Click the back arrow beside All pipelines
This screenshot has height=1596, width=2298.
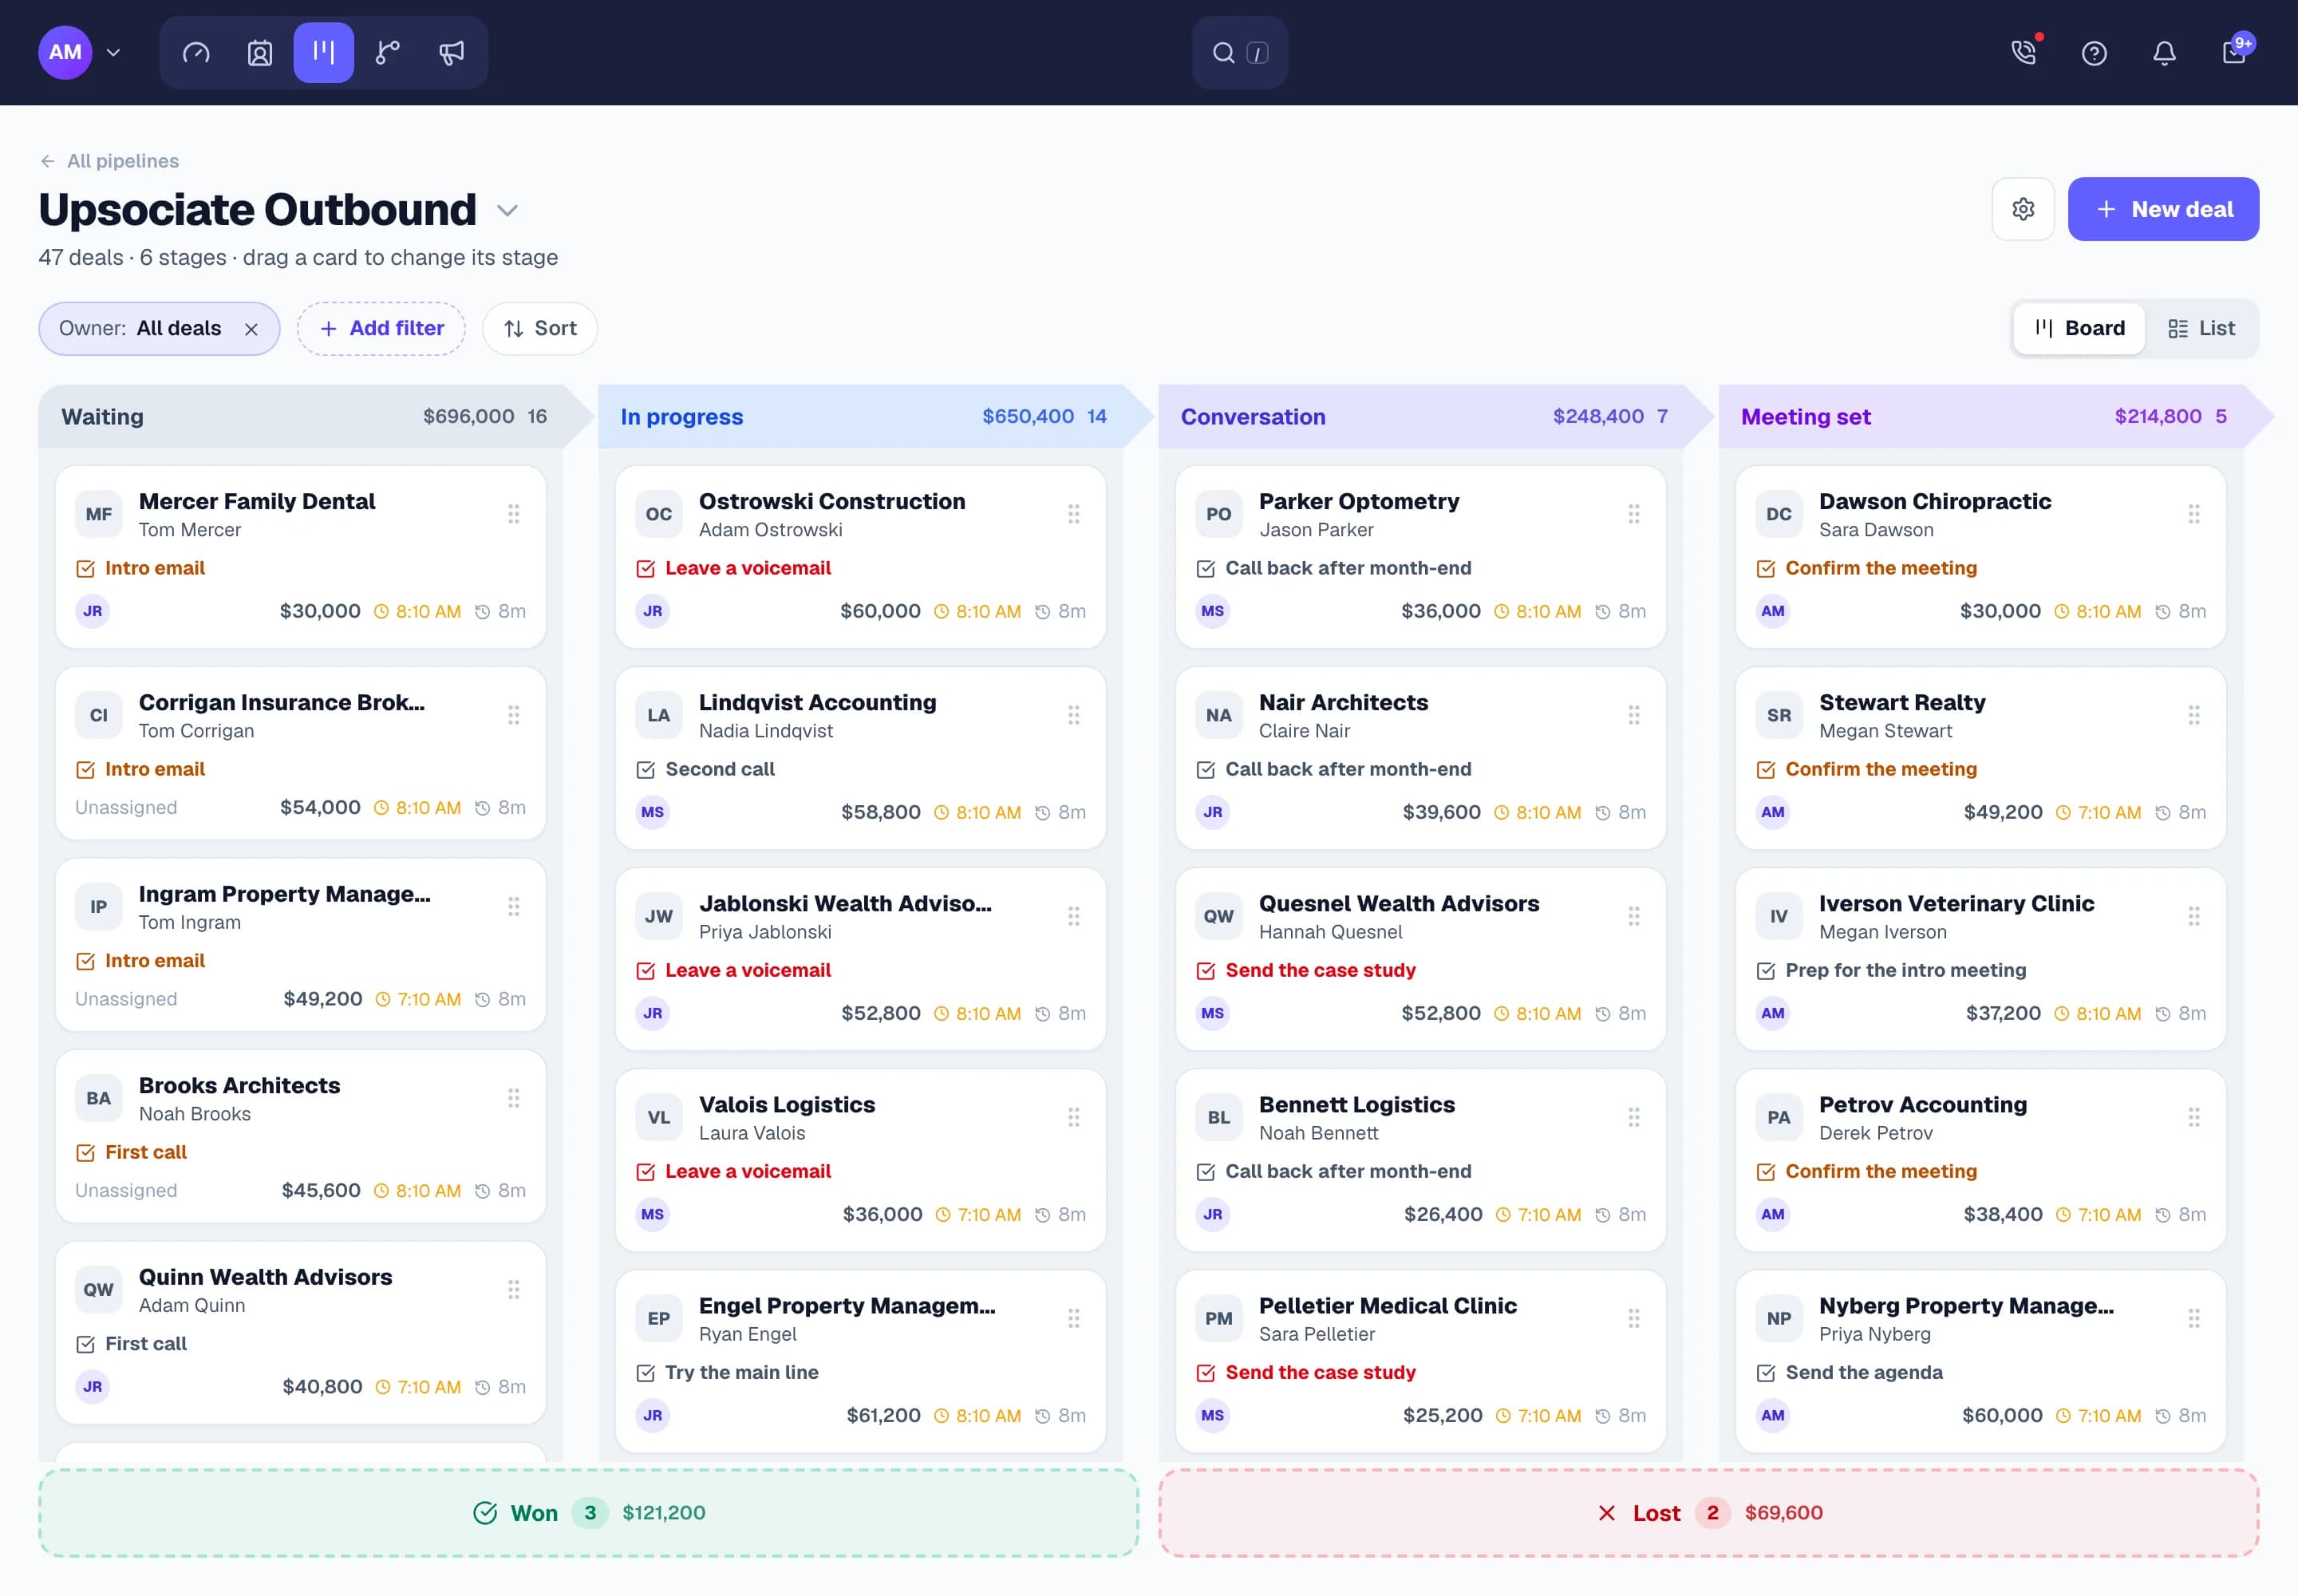coord(47,161)
